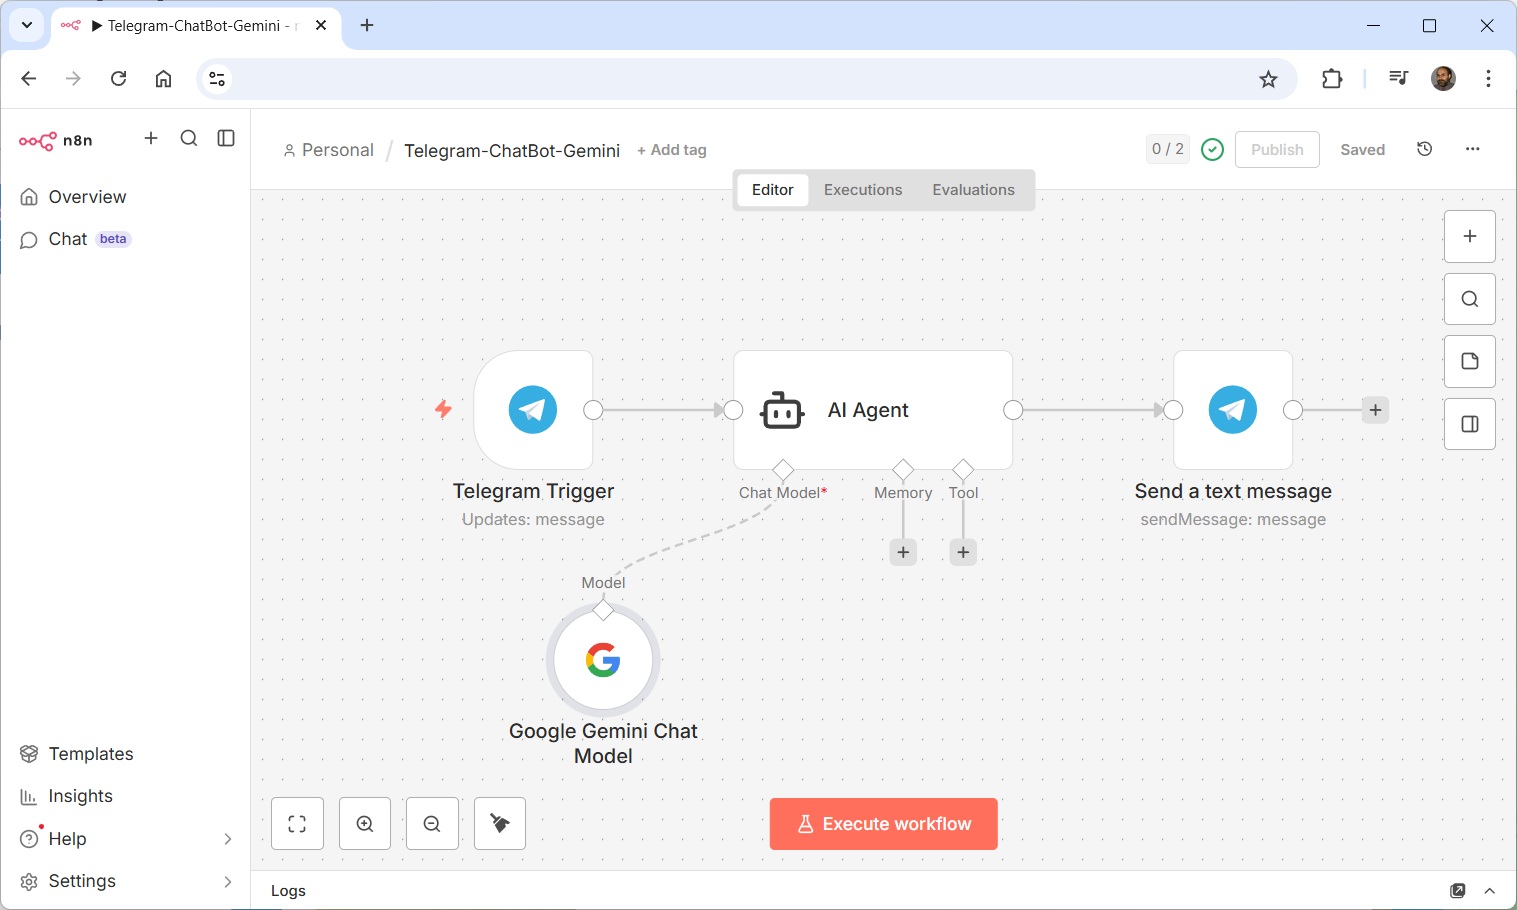Fit workflow to view
This screenshot has height=910, width=1517.
(297, 824)
